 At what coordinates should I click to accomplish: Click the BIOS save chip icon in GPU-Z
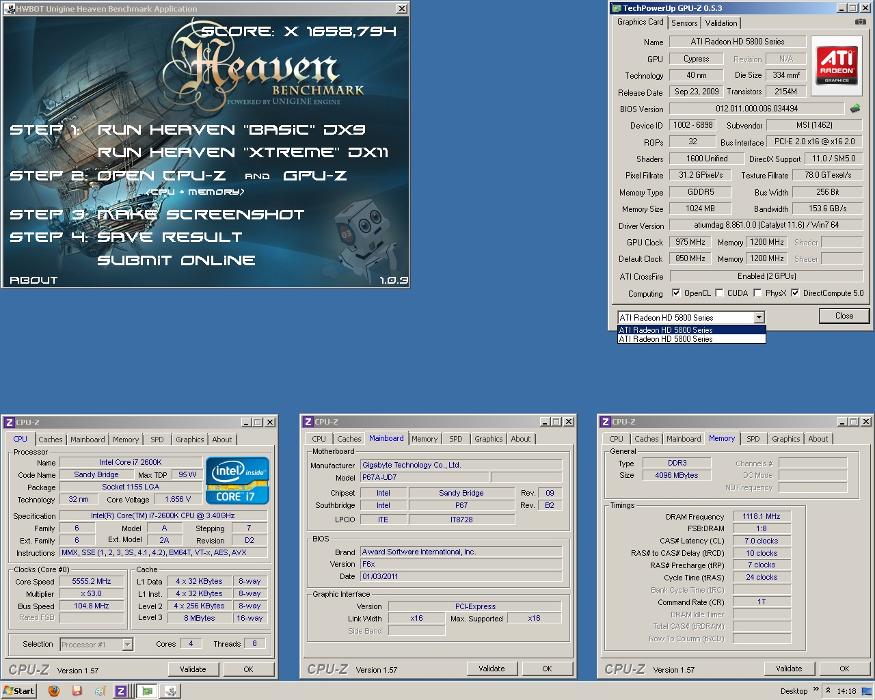tap(854, 108)
